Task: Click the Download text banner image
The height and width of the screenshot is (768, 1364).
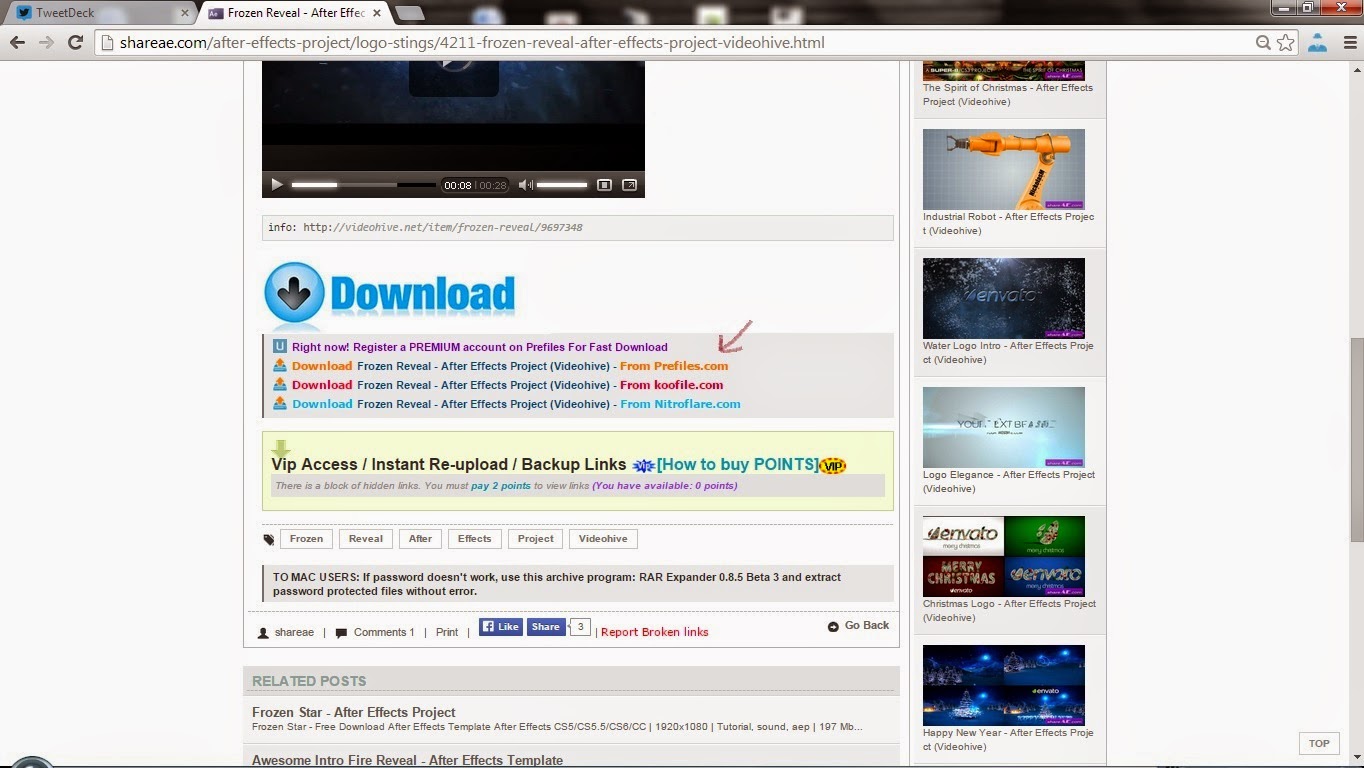Action: 422,294
